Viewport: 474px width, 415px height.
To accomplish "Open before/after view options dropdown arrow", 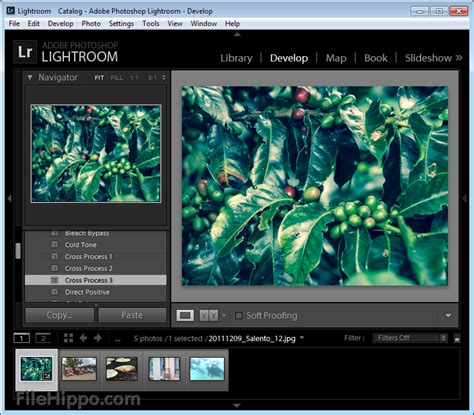I will [224, 315].
